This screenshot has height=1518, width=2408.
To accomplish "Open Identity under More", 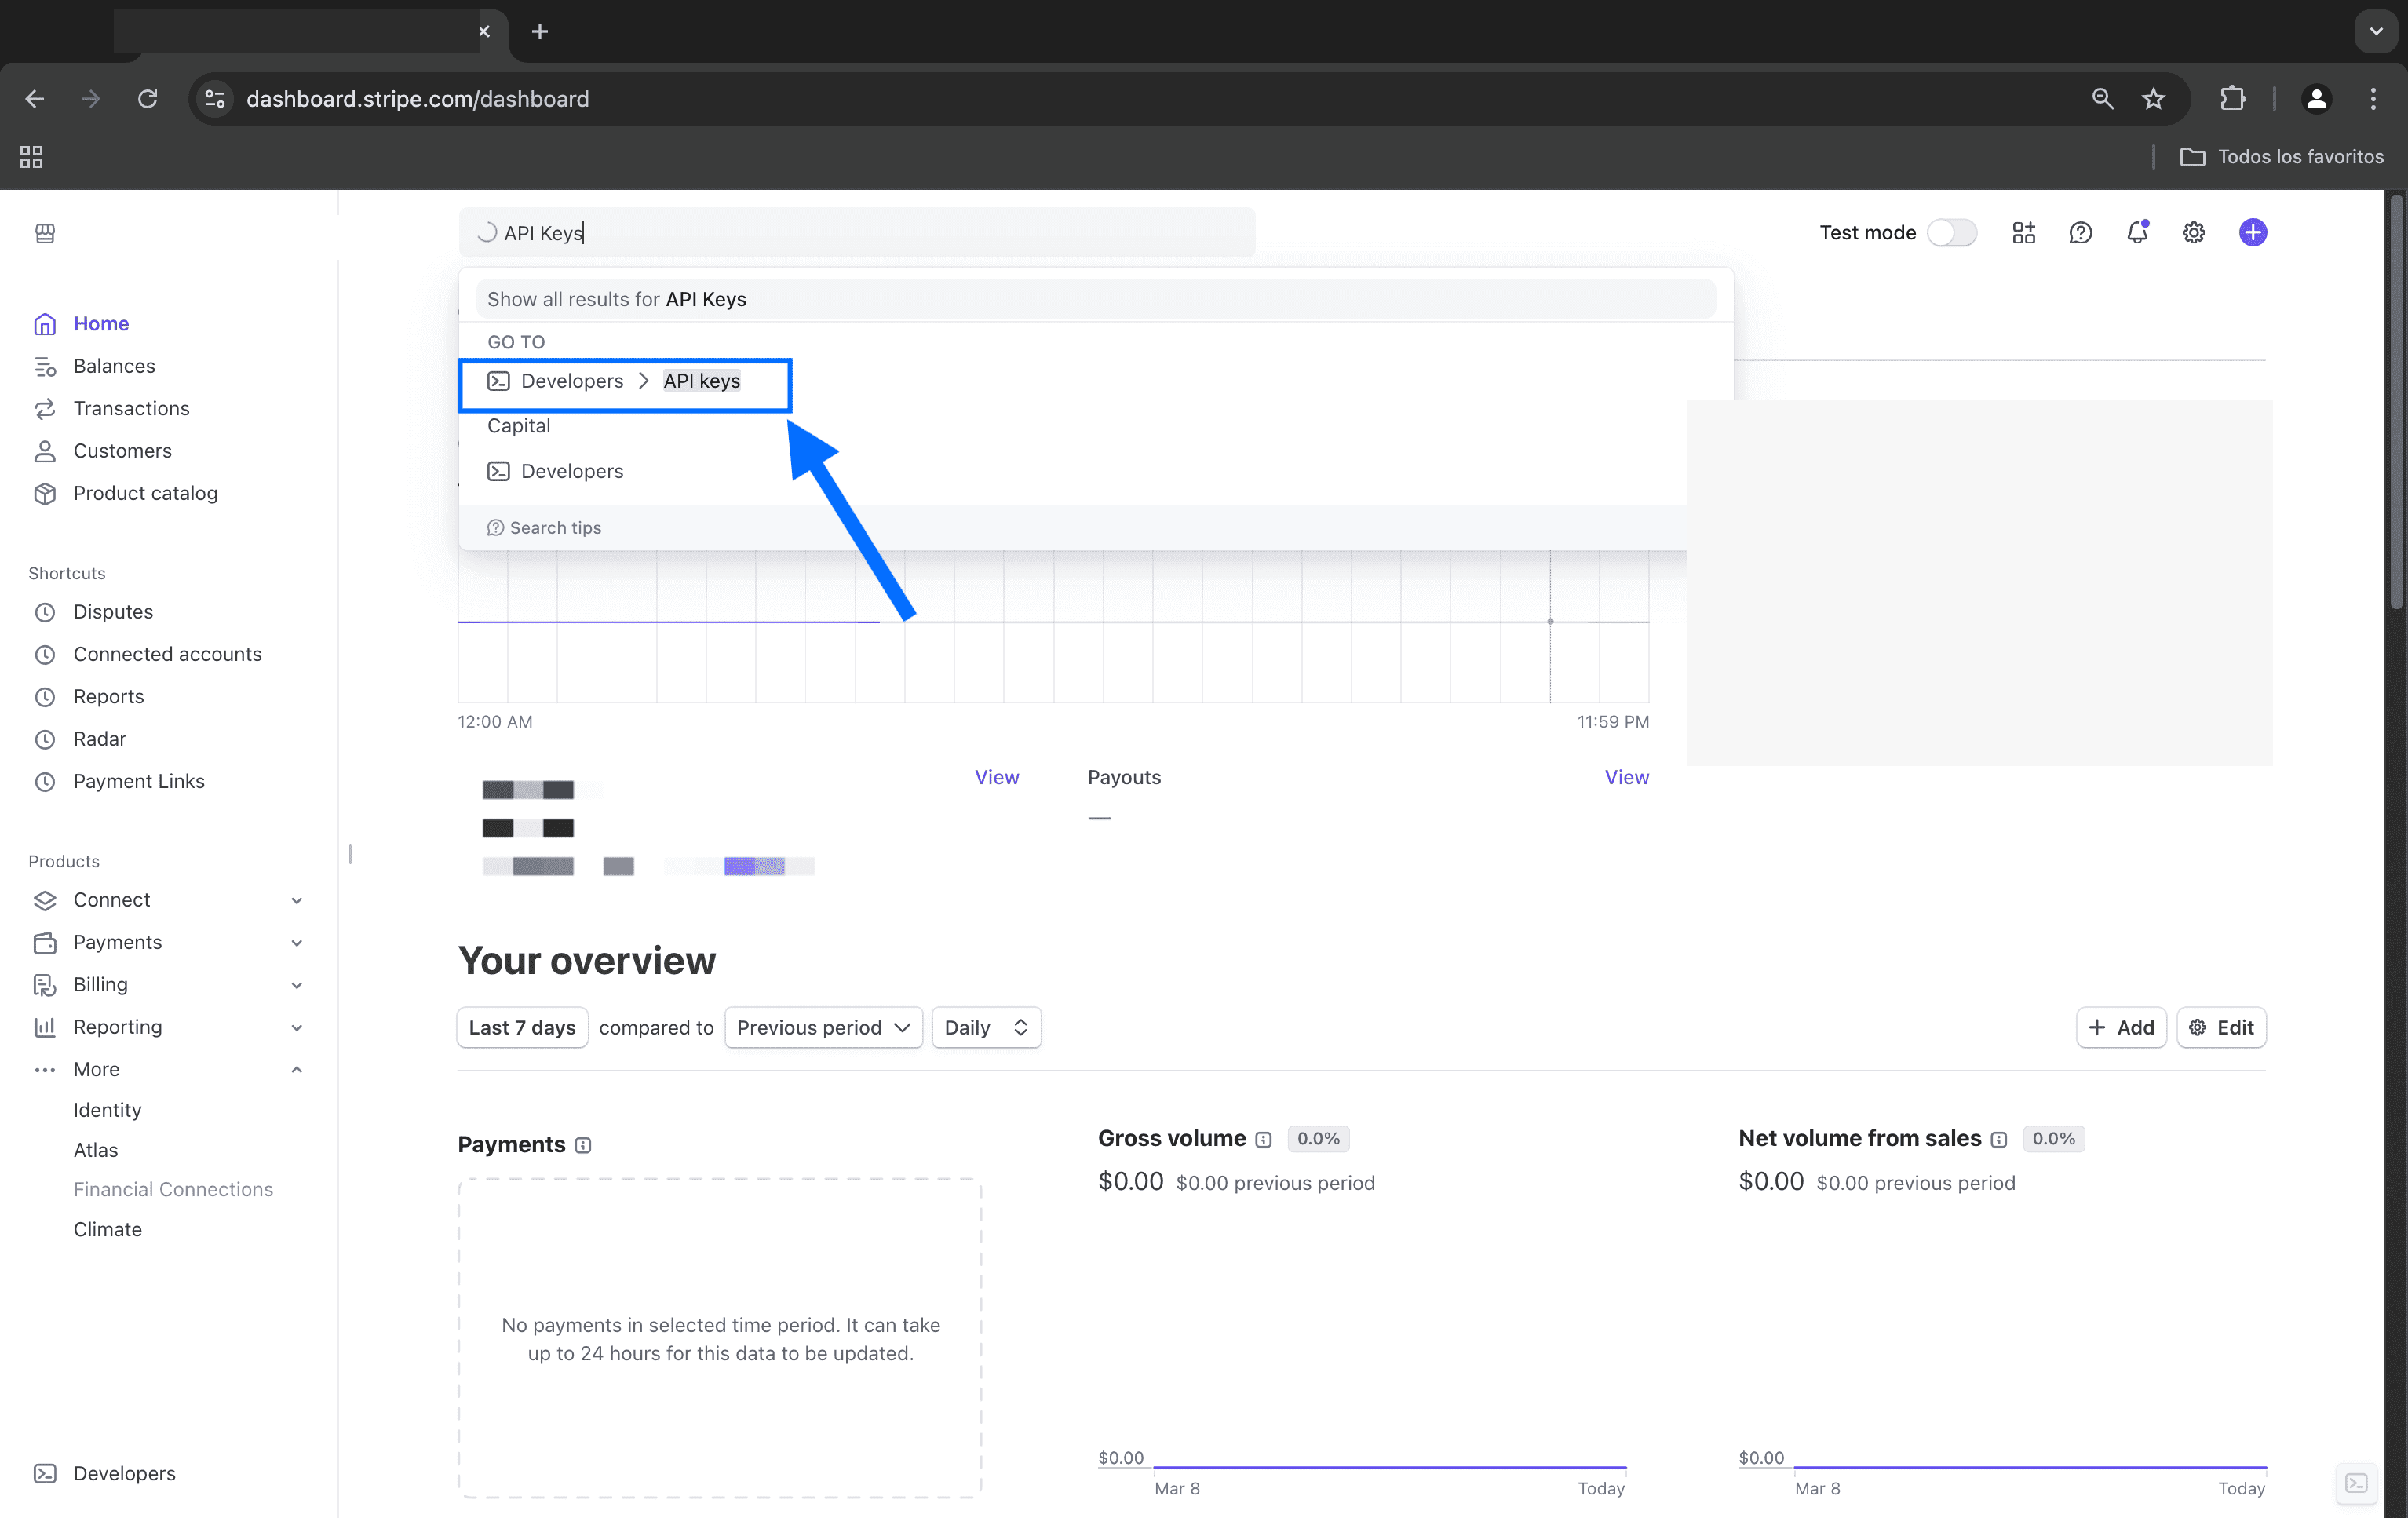I will (107, 1110).
